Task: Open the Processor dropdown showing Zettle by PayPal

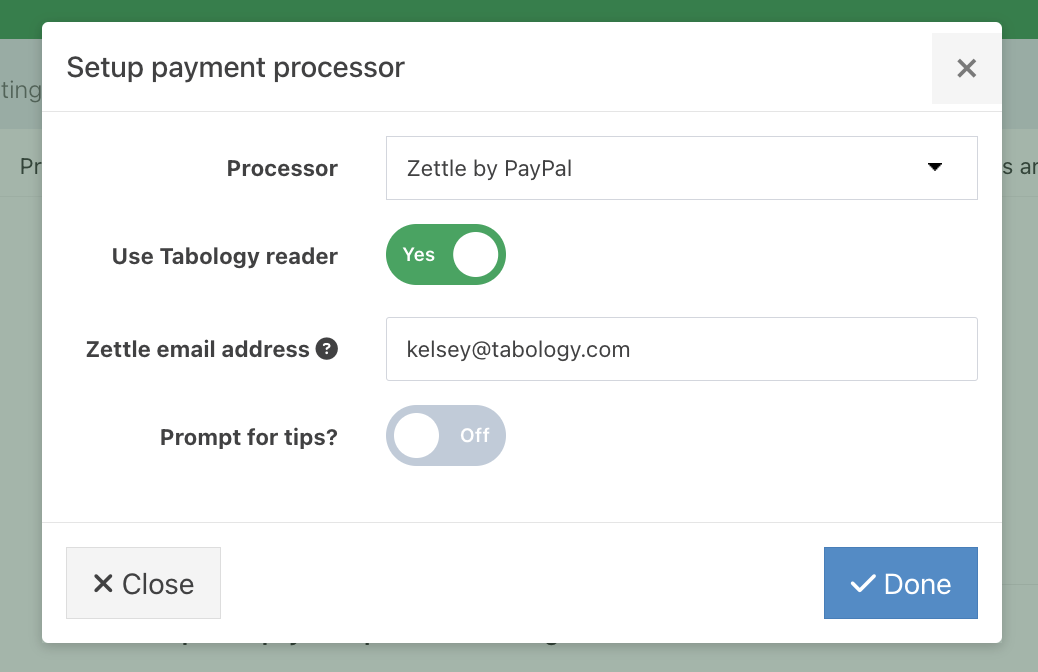Action: point(682,168)
